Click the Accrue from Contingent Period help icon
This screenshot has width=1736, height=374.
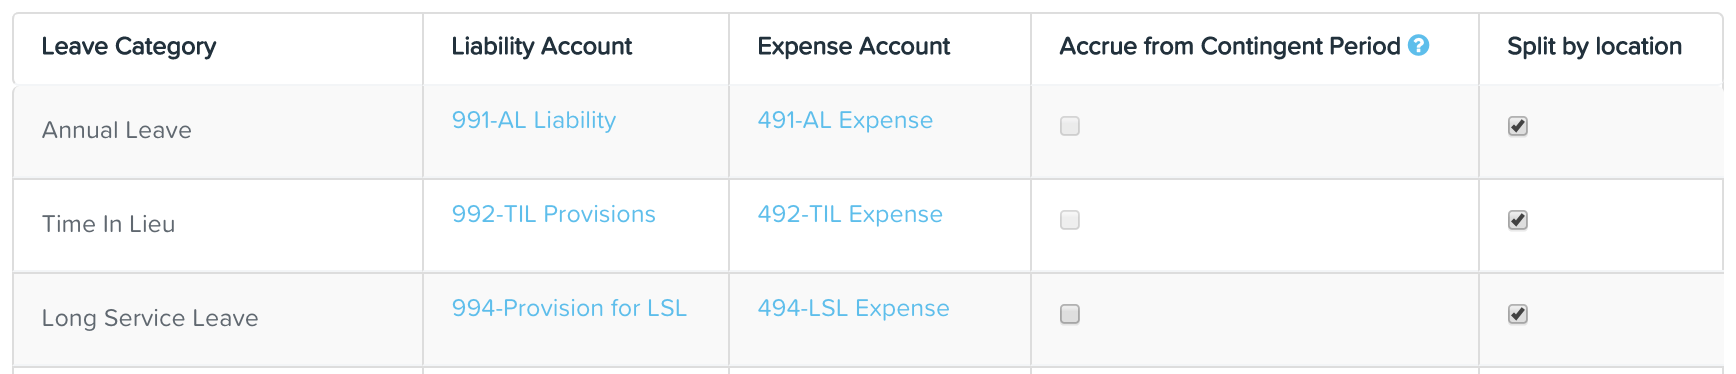(x=1418, y=45)
